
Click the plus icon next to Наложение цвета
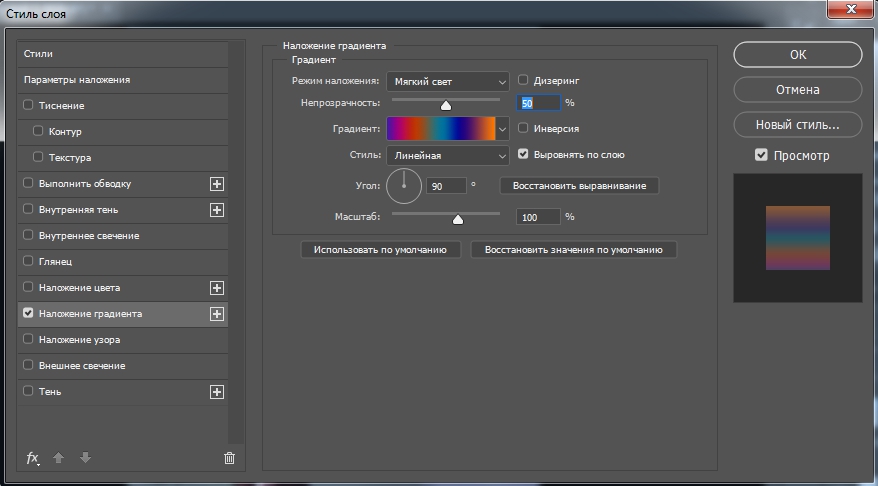pos(216,288)
